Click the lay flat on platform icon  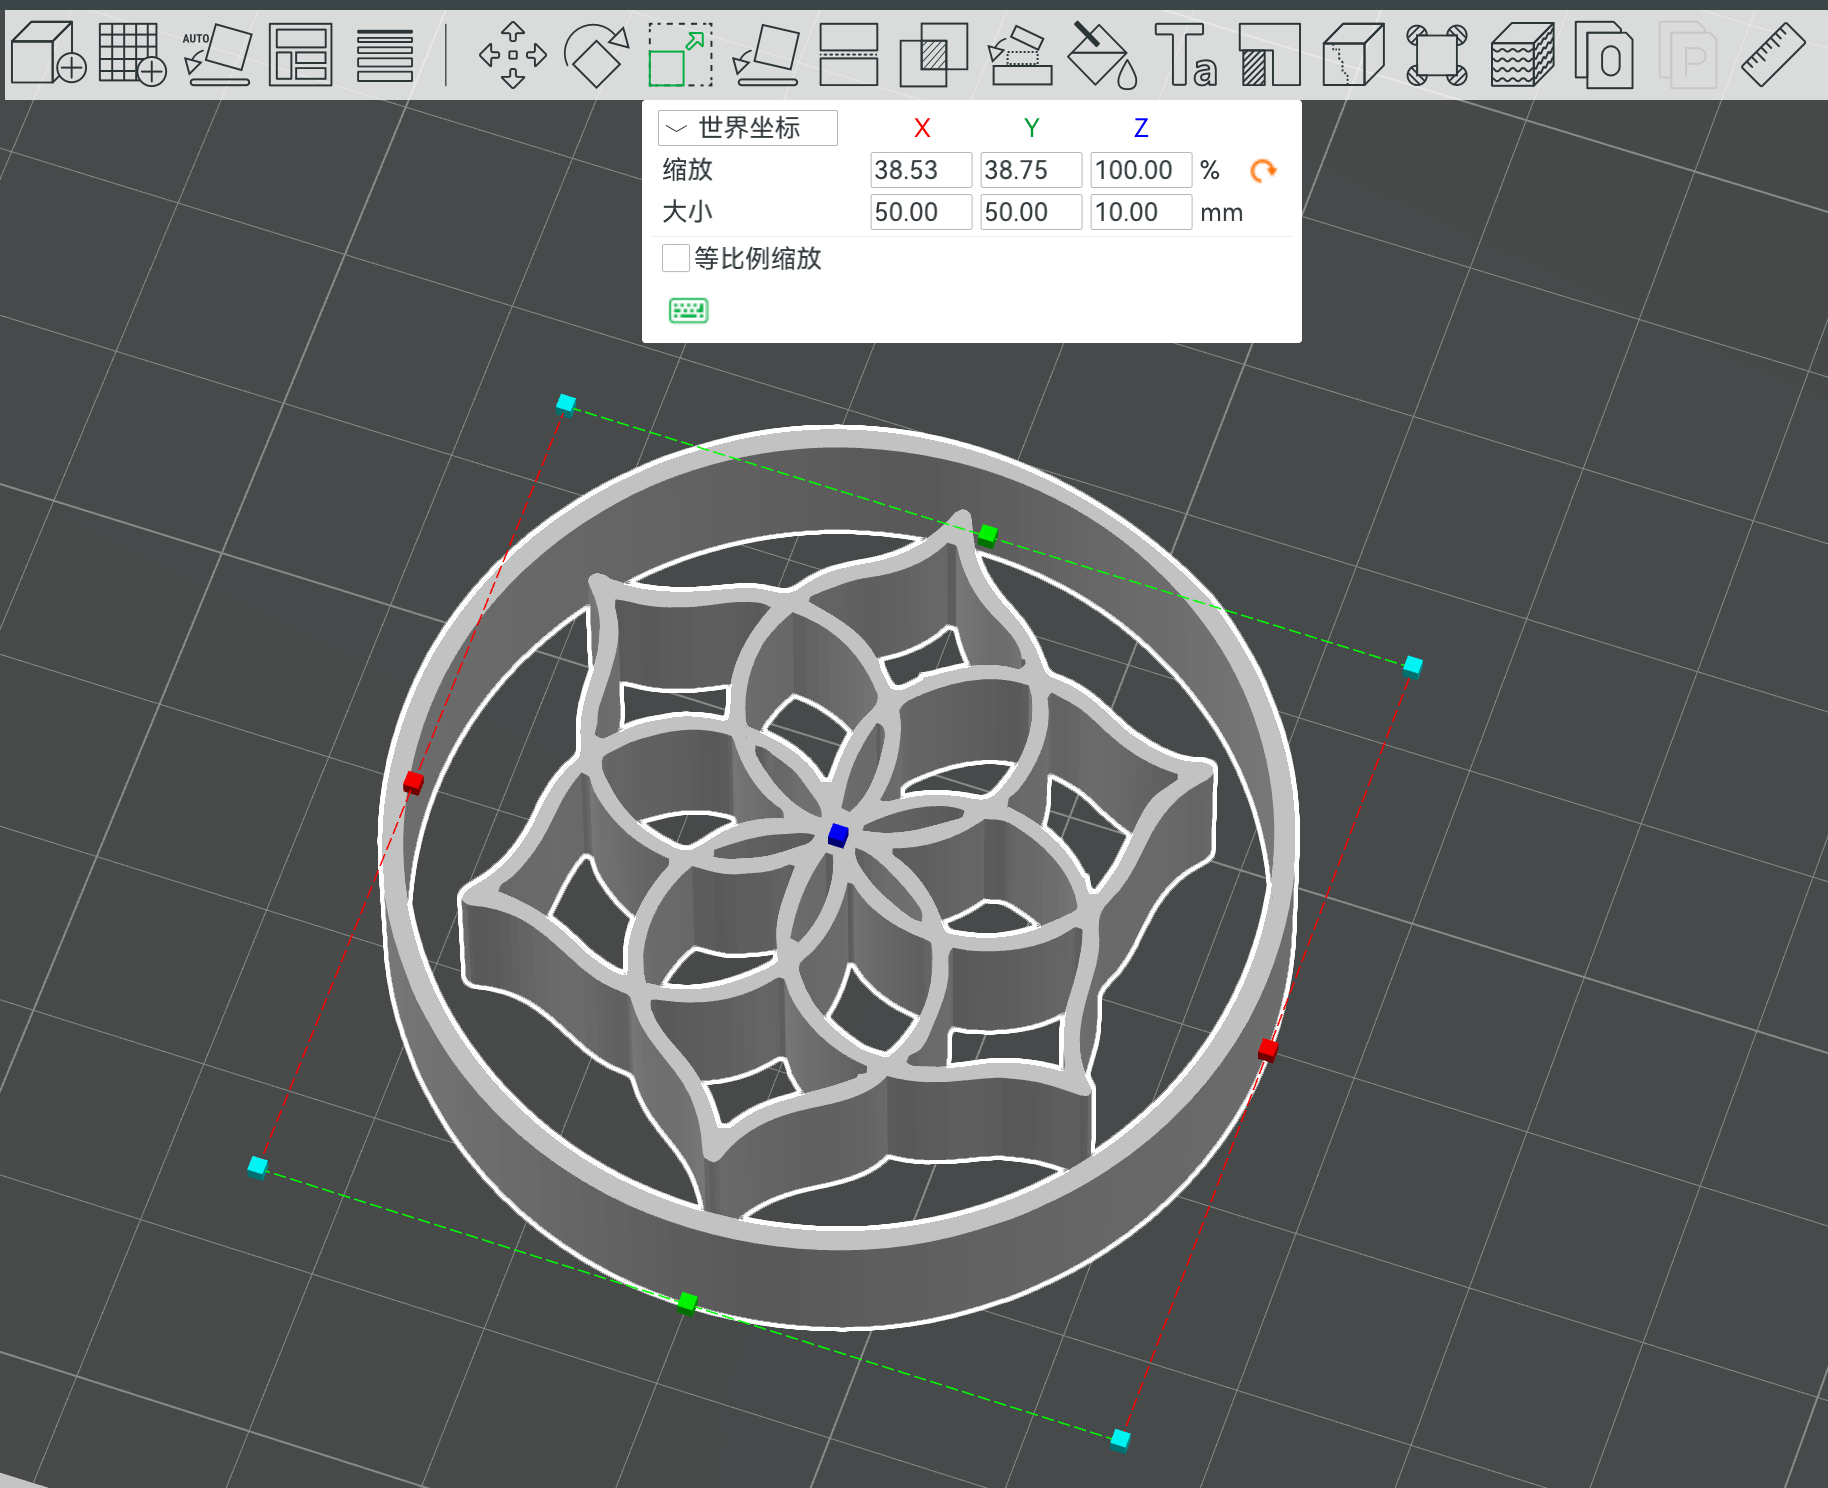click(766, 54)
